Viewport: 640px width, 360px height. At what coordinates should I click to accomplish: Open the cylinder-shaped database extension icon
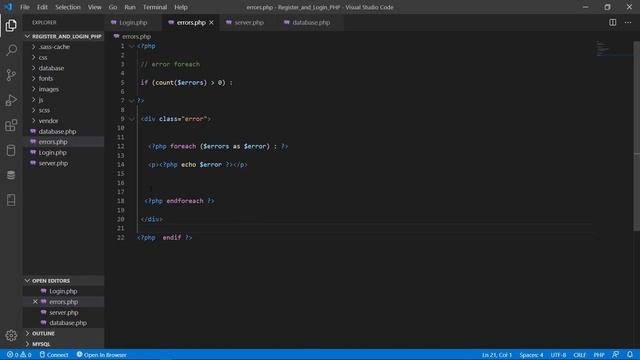[x=11, y=150]
